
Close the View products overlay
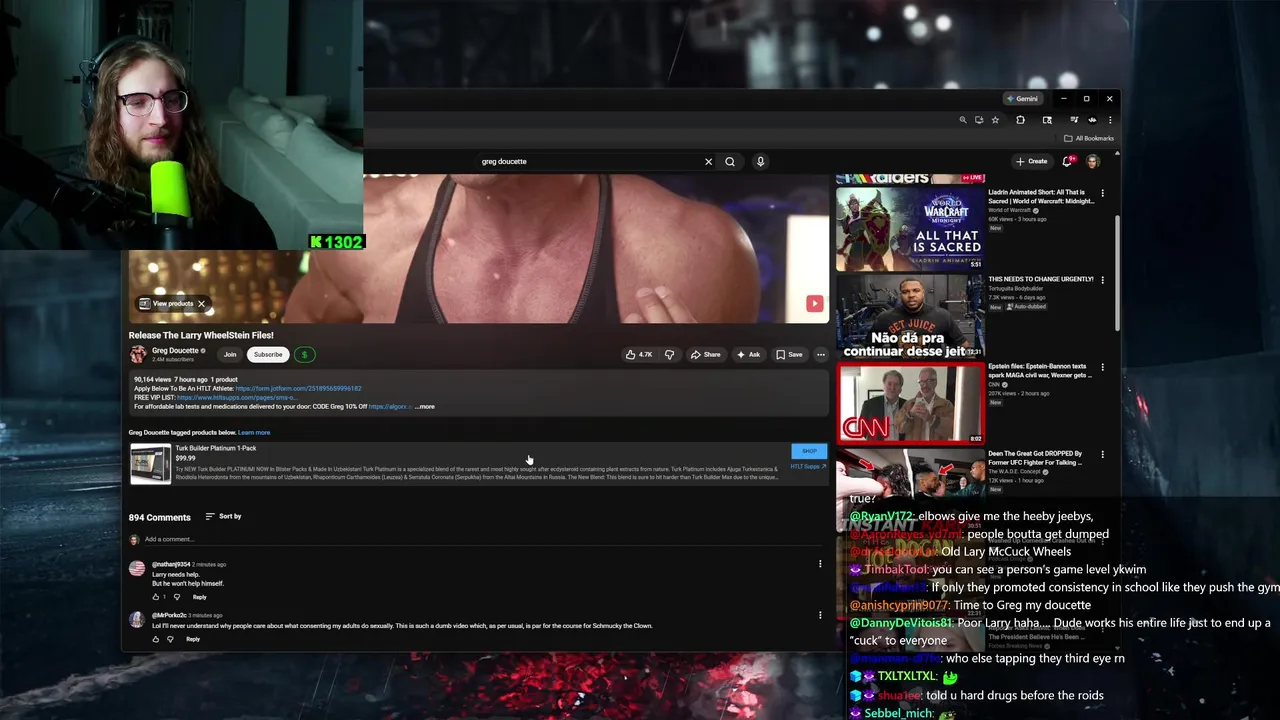(x=201, y=304)
